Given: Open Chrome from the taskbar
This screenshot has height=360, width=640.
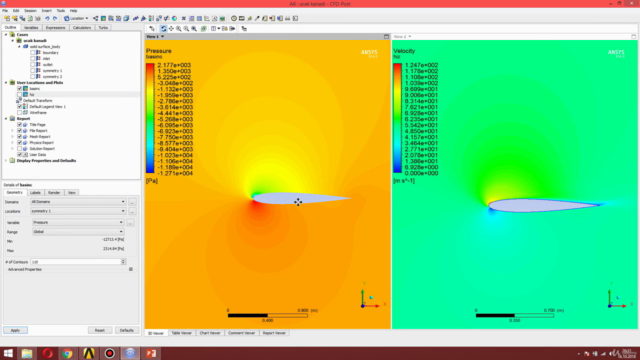Looking at the screenshot, I should point(68,353).
